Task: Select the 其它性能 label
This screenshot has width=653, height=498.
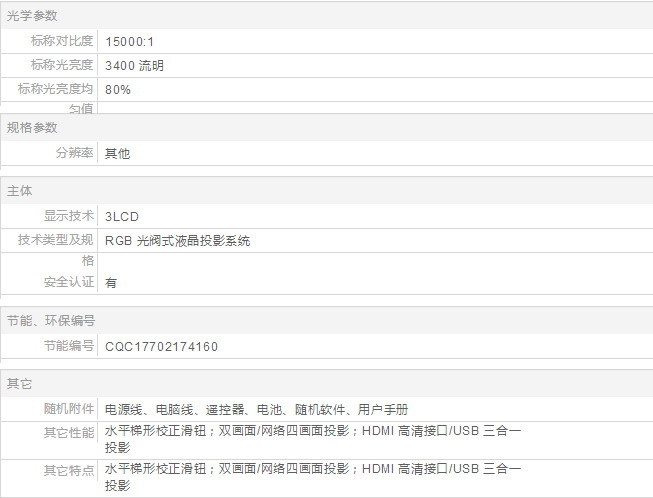Action: tap(69, 433)
